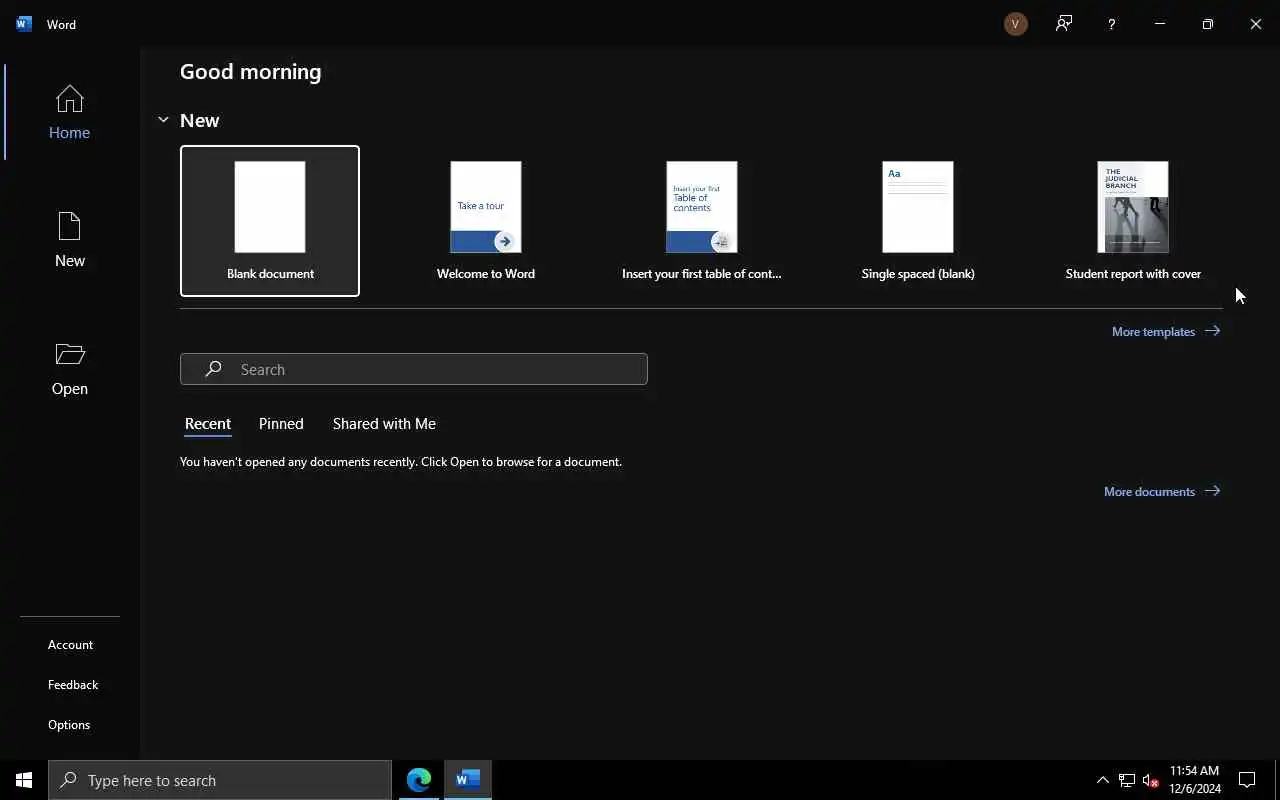Open the Welcome to Word template
Screen dimensions: 1280x800
click(486, 221)
